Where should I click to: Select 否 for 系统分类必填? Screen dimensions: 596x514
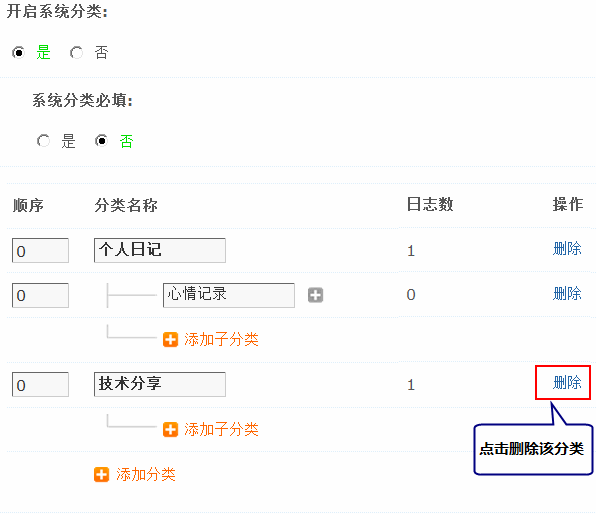[101, 141]
